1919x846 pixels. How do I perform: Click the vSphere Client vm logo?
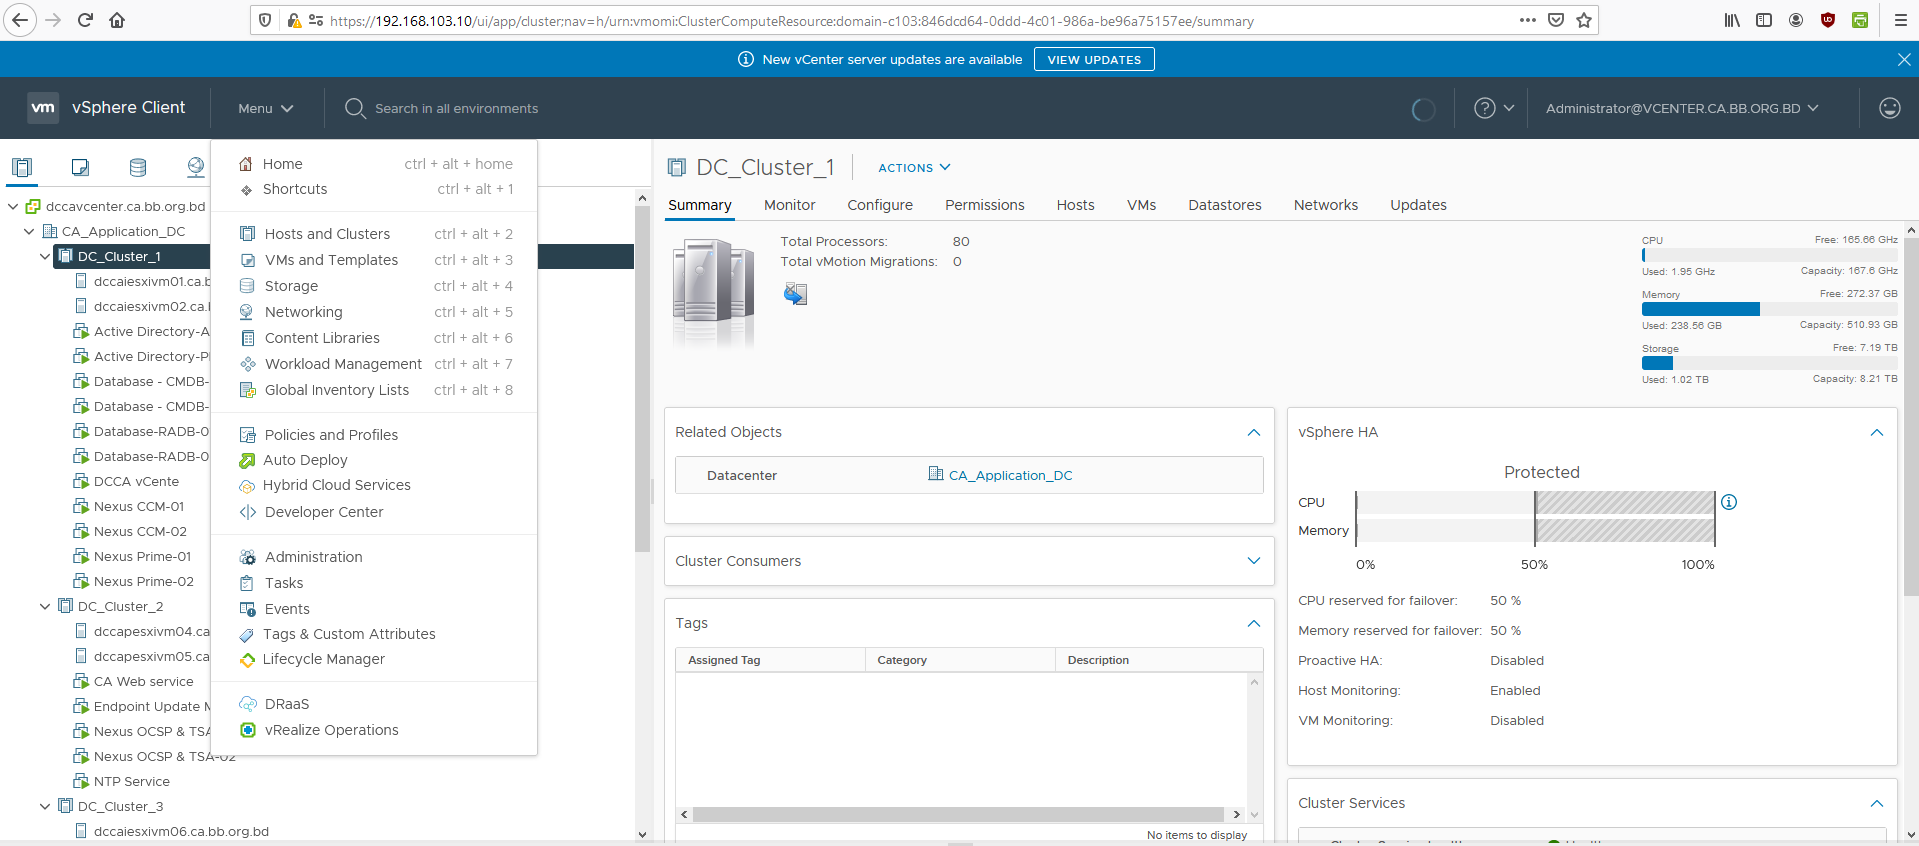click(x=43, y=108)
